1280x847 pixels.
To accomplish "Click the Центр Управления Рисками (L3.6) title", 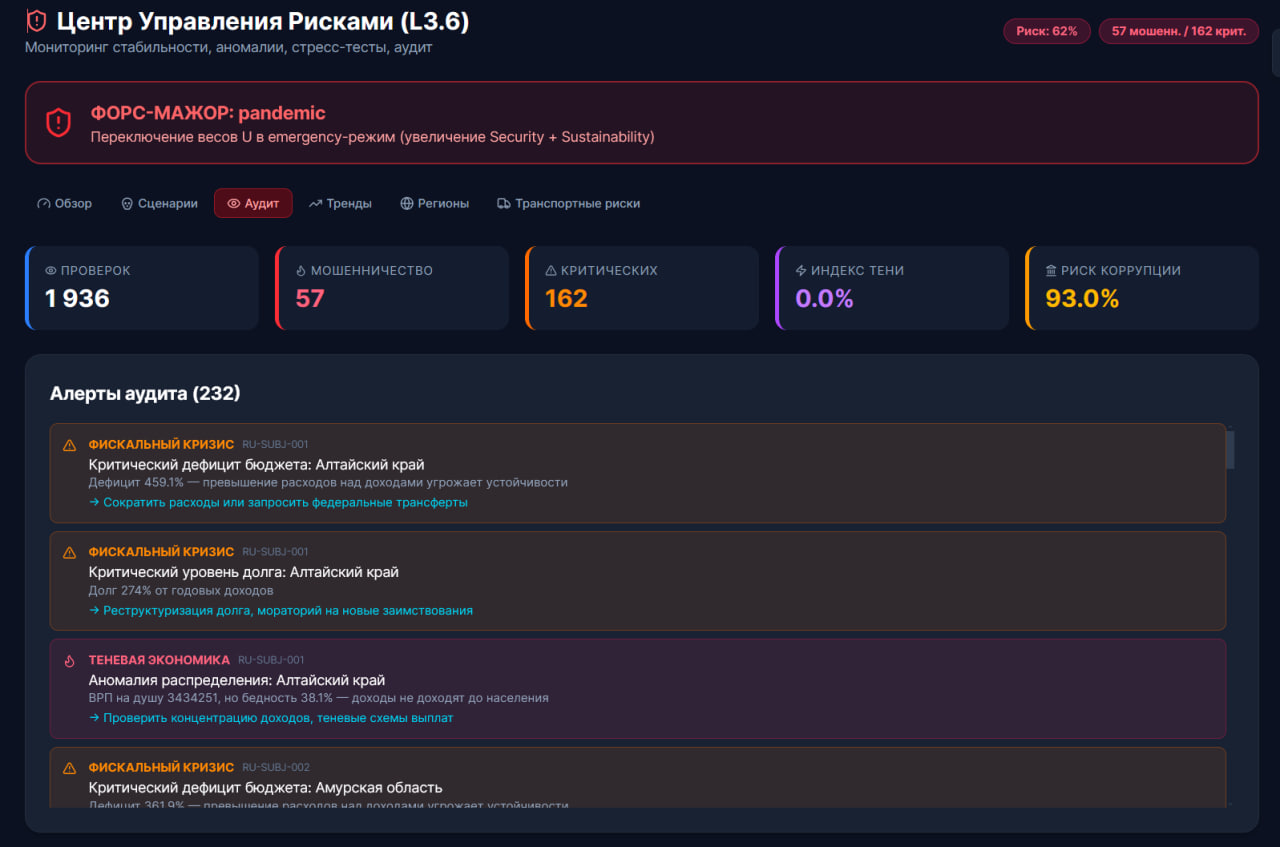I will [263, 20].
